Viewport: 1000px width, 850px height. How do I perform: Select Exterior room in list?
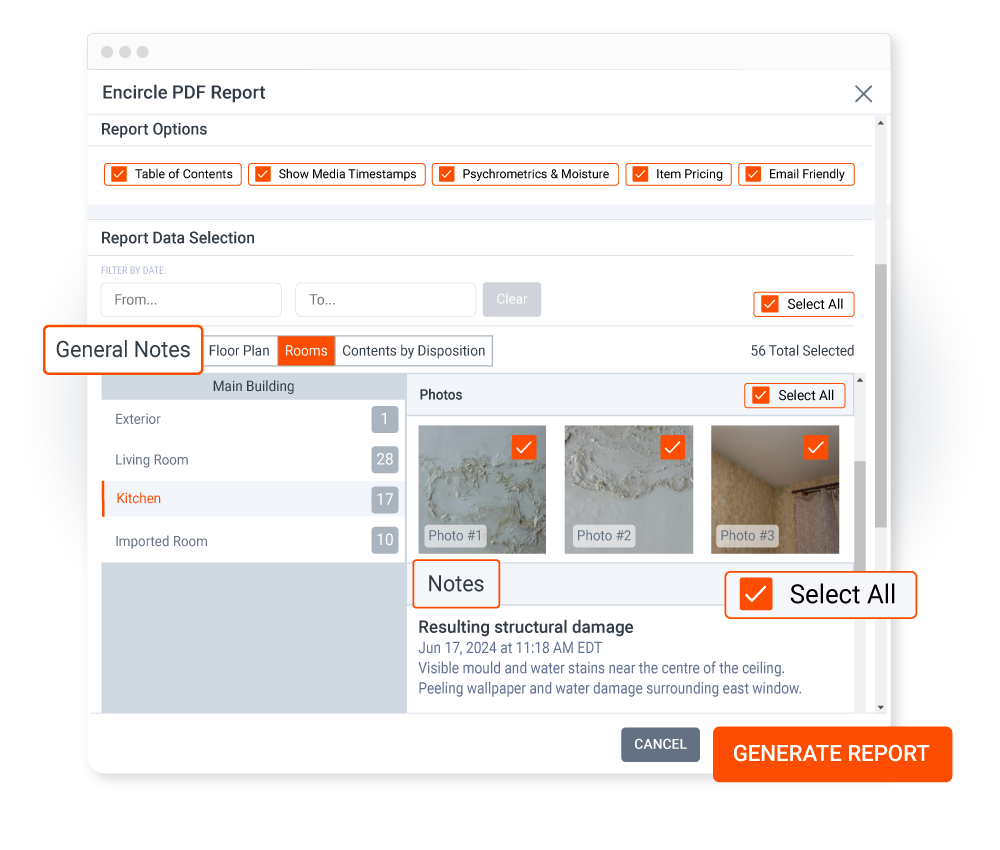(x=254, y=419)
